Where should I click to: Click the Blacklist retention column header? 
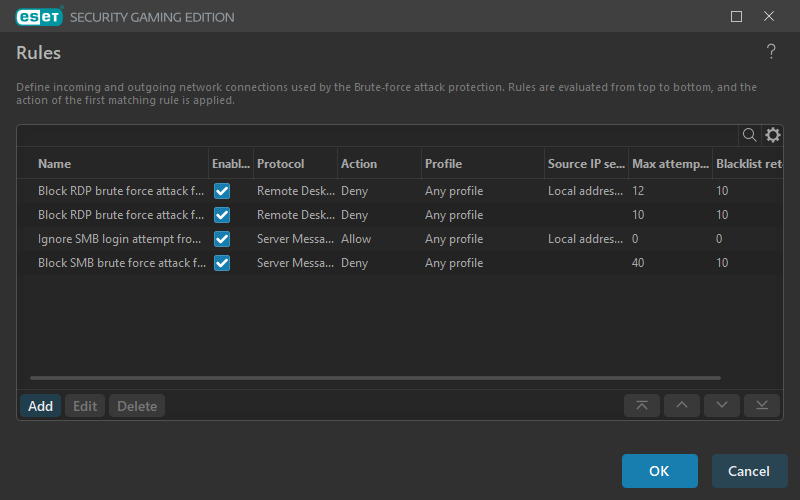(748, 164)
